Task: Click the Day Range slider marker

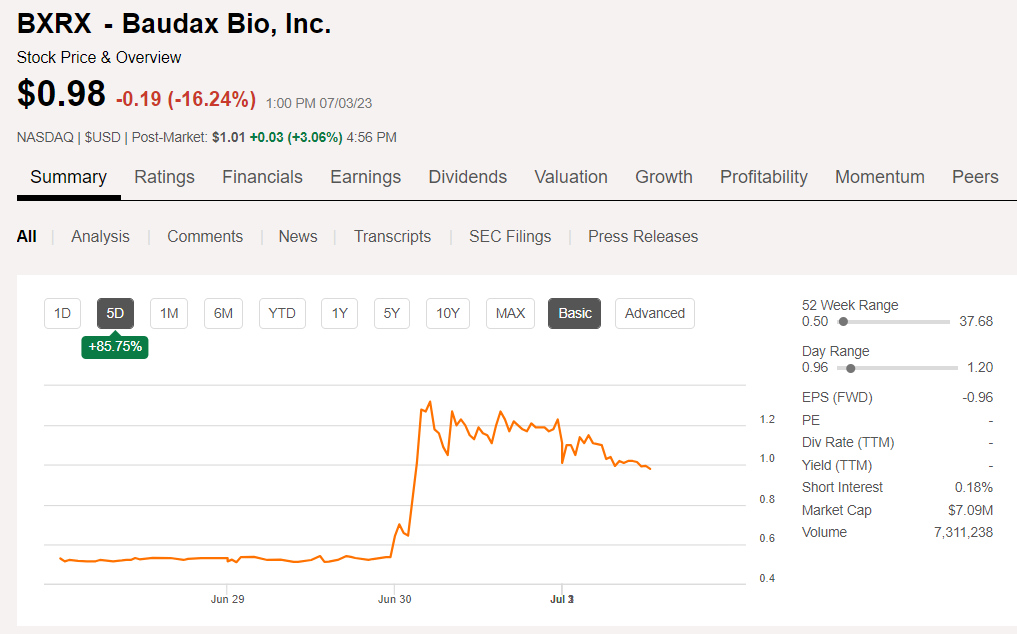Action: [850, 368]
